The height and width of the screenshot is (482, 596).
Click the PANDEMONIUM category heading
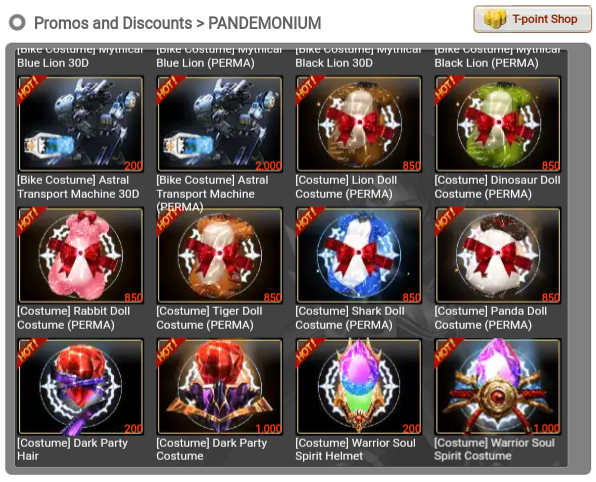point(265,23)
